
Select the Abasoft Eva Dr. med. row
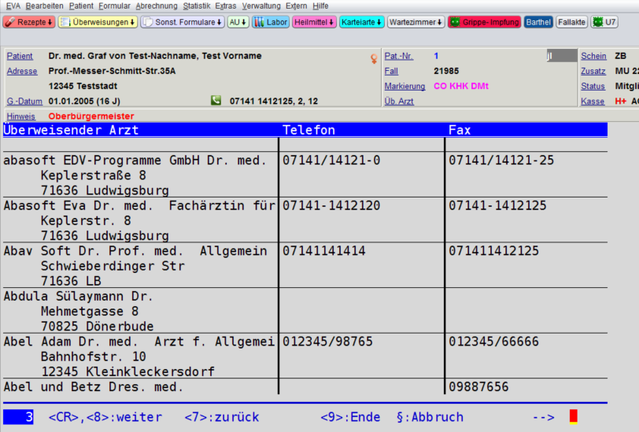click(x=305, y=220)
